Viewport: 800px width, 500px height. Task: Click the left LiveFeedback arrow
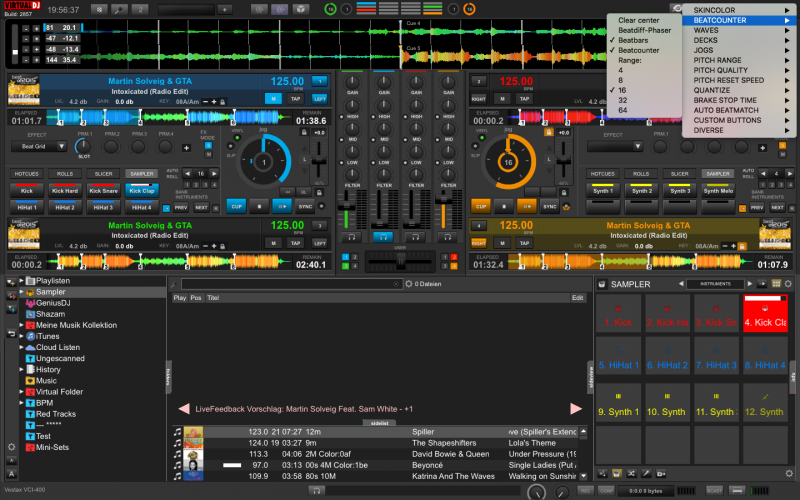point(184,409)
